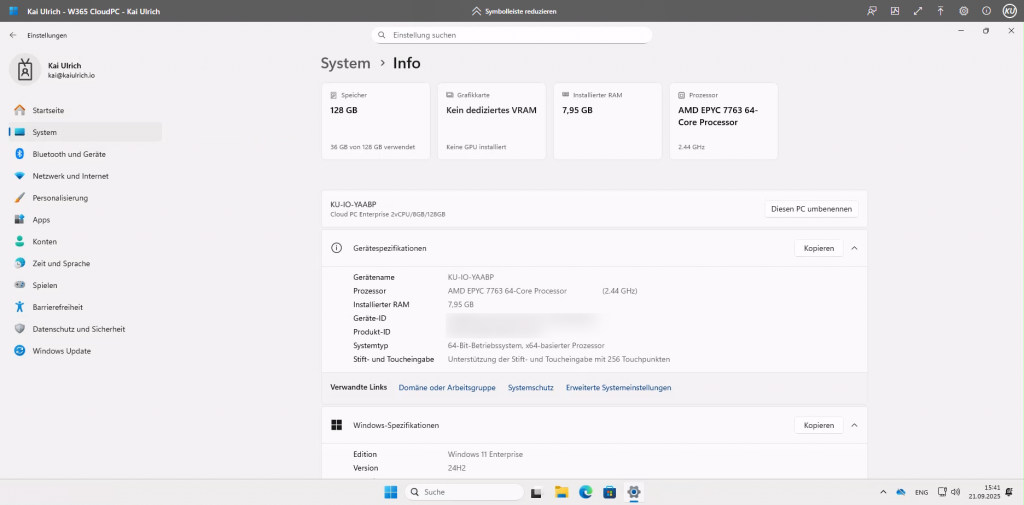1024x505 pixels.
Task: Select Zeit und Sprache in sidebar
Action: [x=61, y=263]
